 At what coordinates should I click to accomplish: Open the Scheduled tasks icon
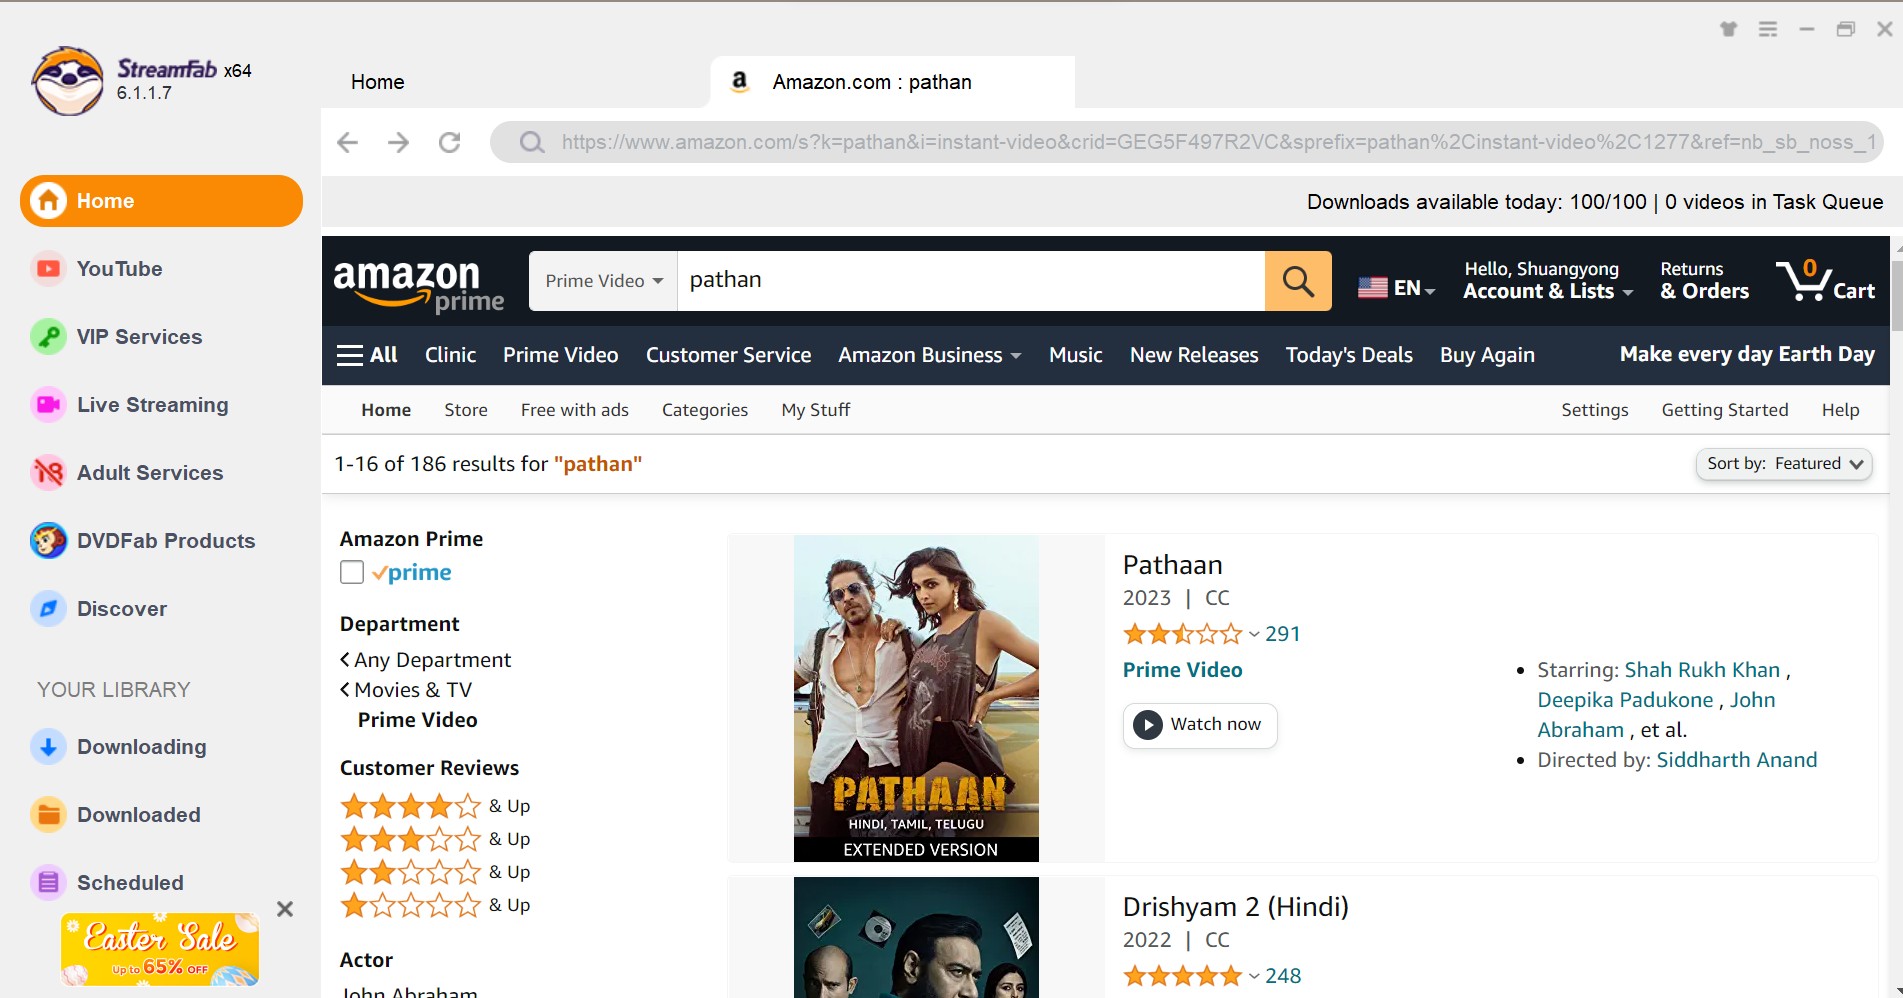pyautogui.click(x=48, y=882)
